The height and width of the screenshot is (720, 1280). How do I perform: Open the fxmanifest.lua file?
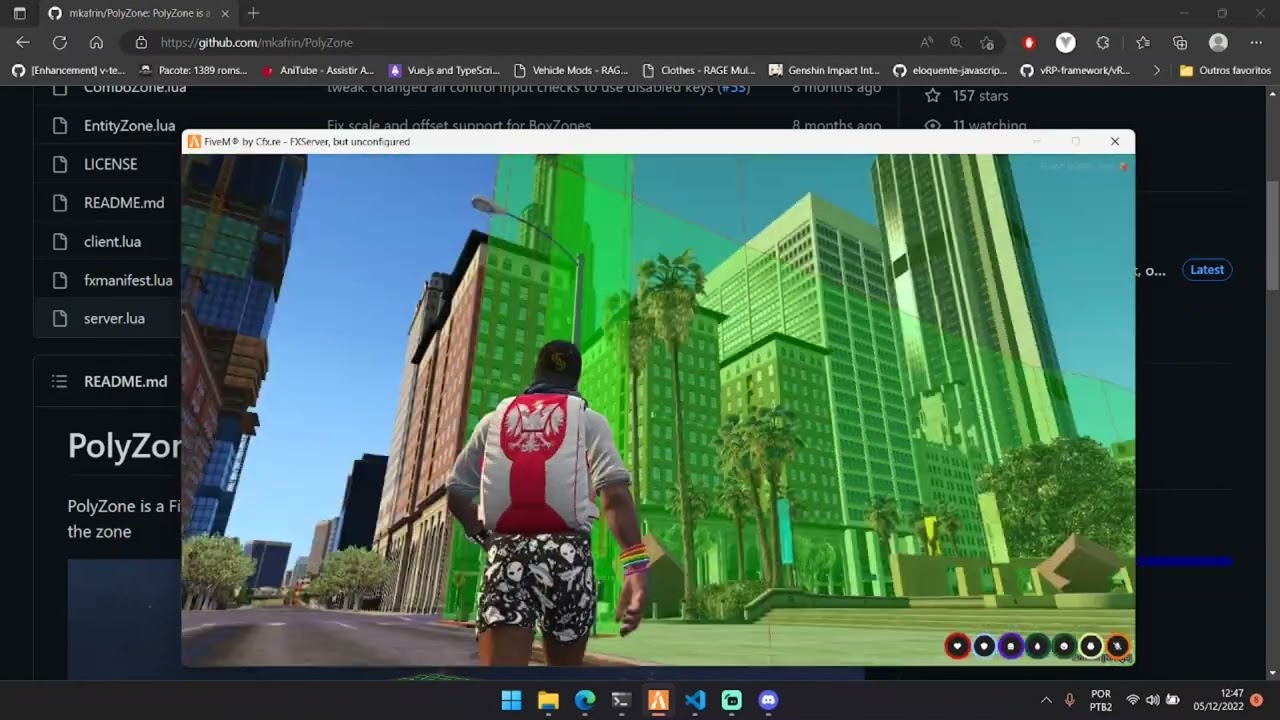tap(128, 280)
